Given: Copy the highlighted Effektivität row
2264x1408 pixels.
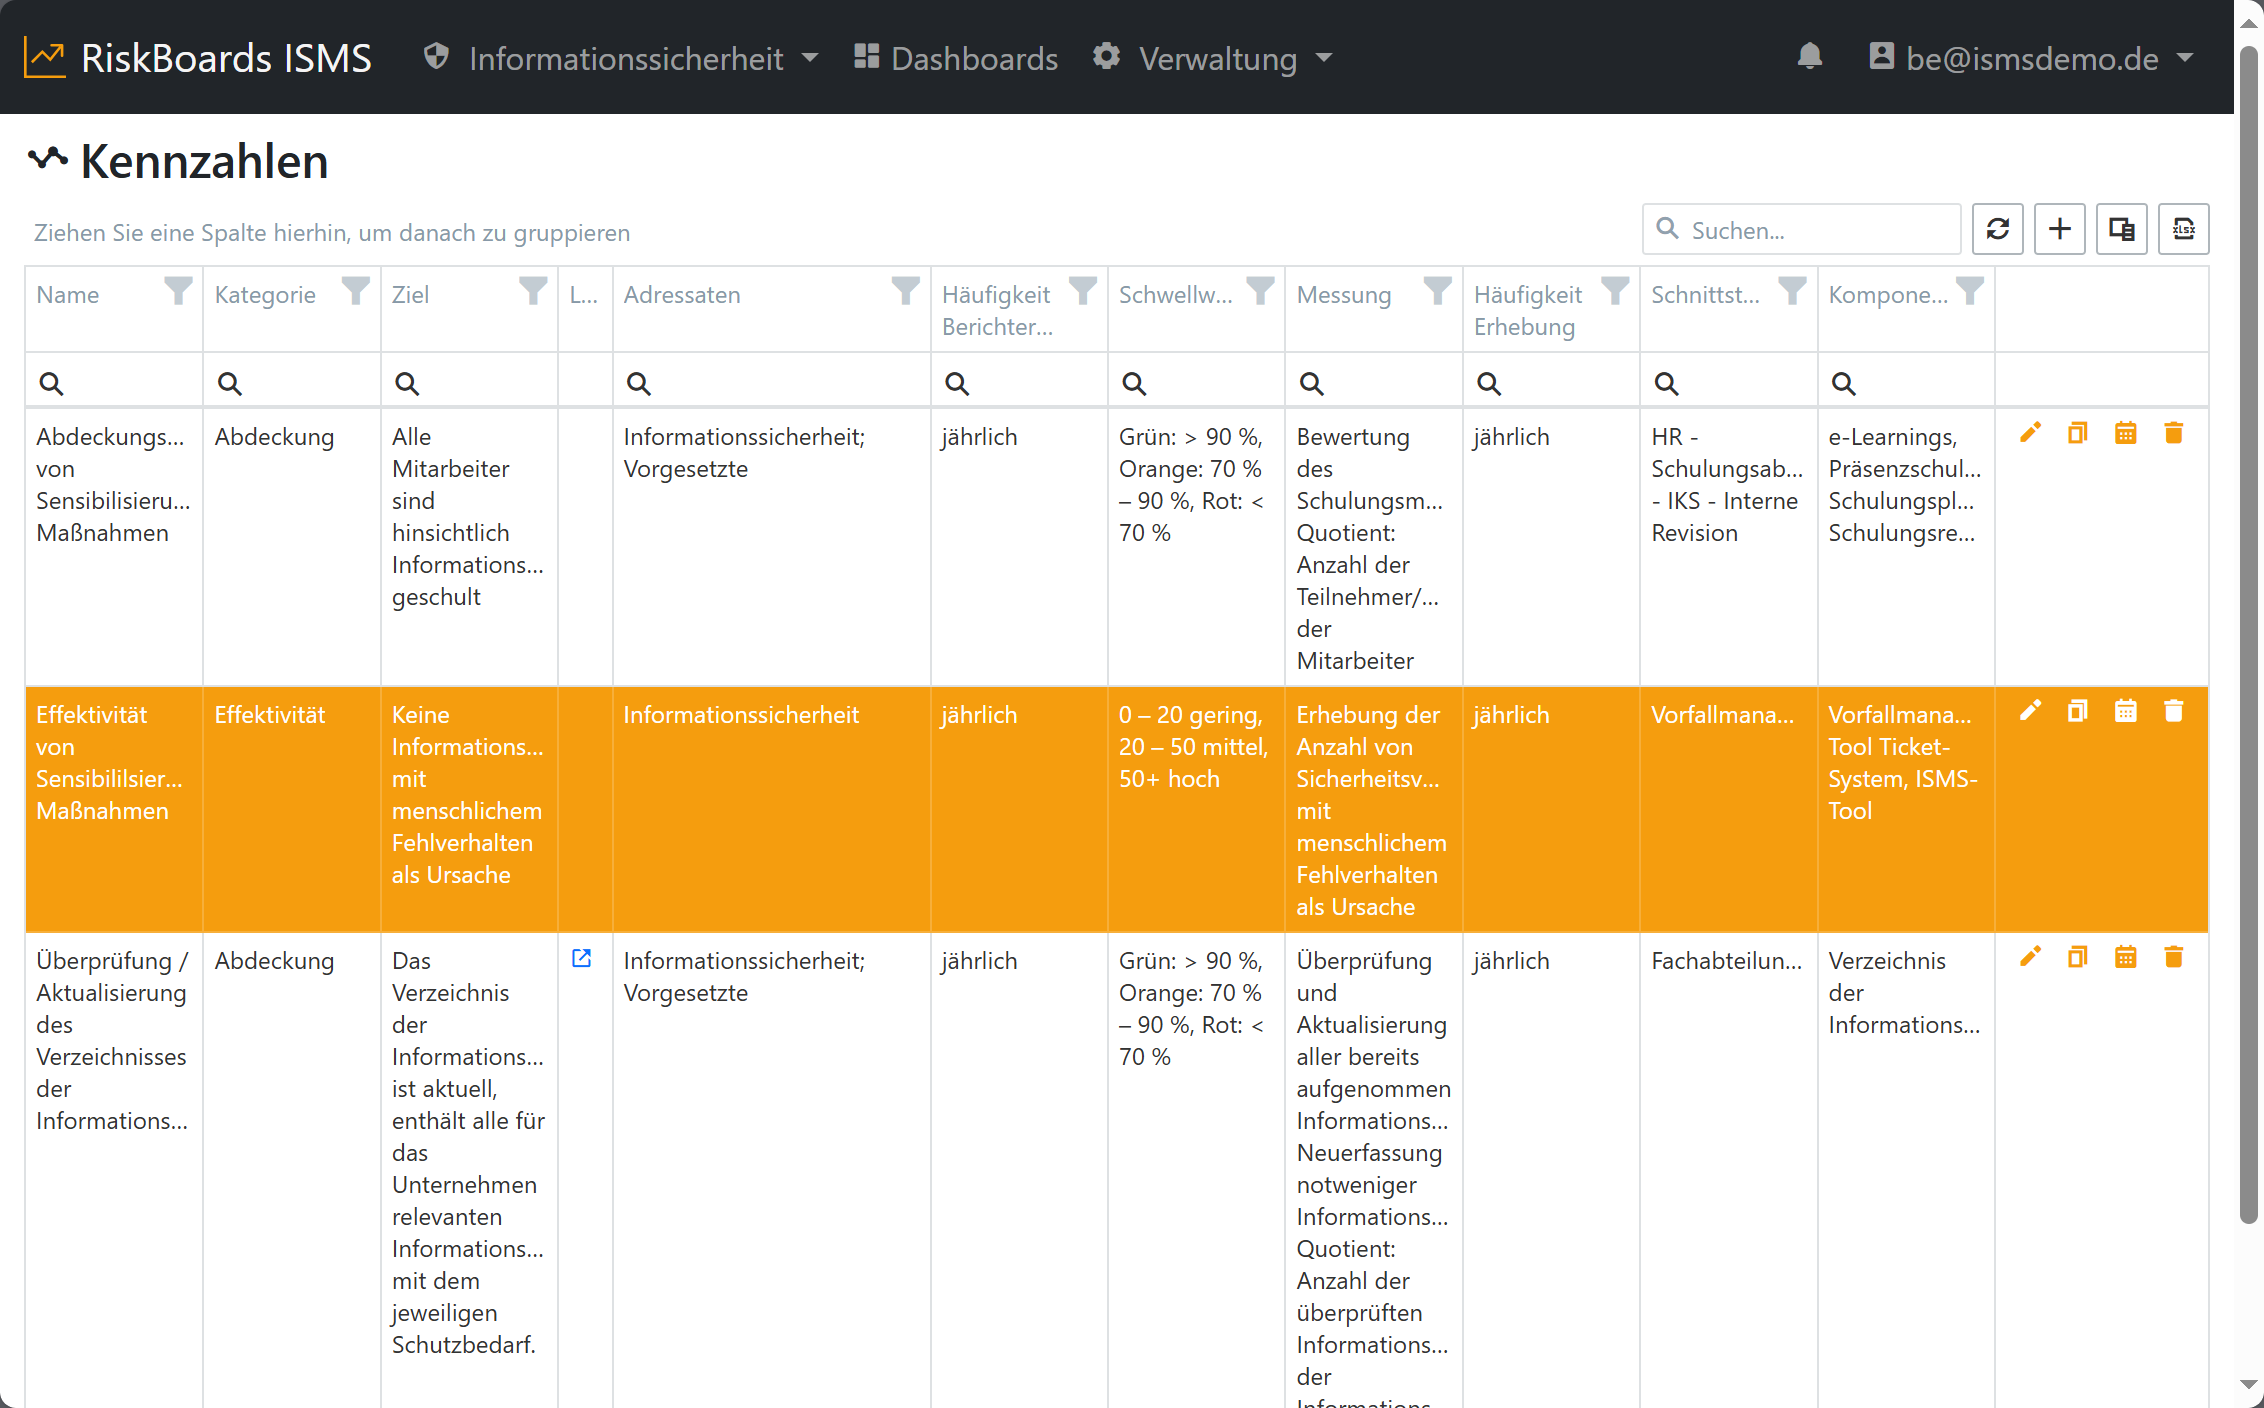Looking at the screenshot, I should (x=2078, y=711).
